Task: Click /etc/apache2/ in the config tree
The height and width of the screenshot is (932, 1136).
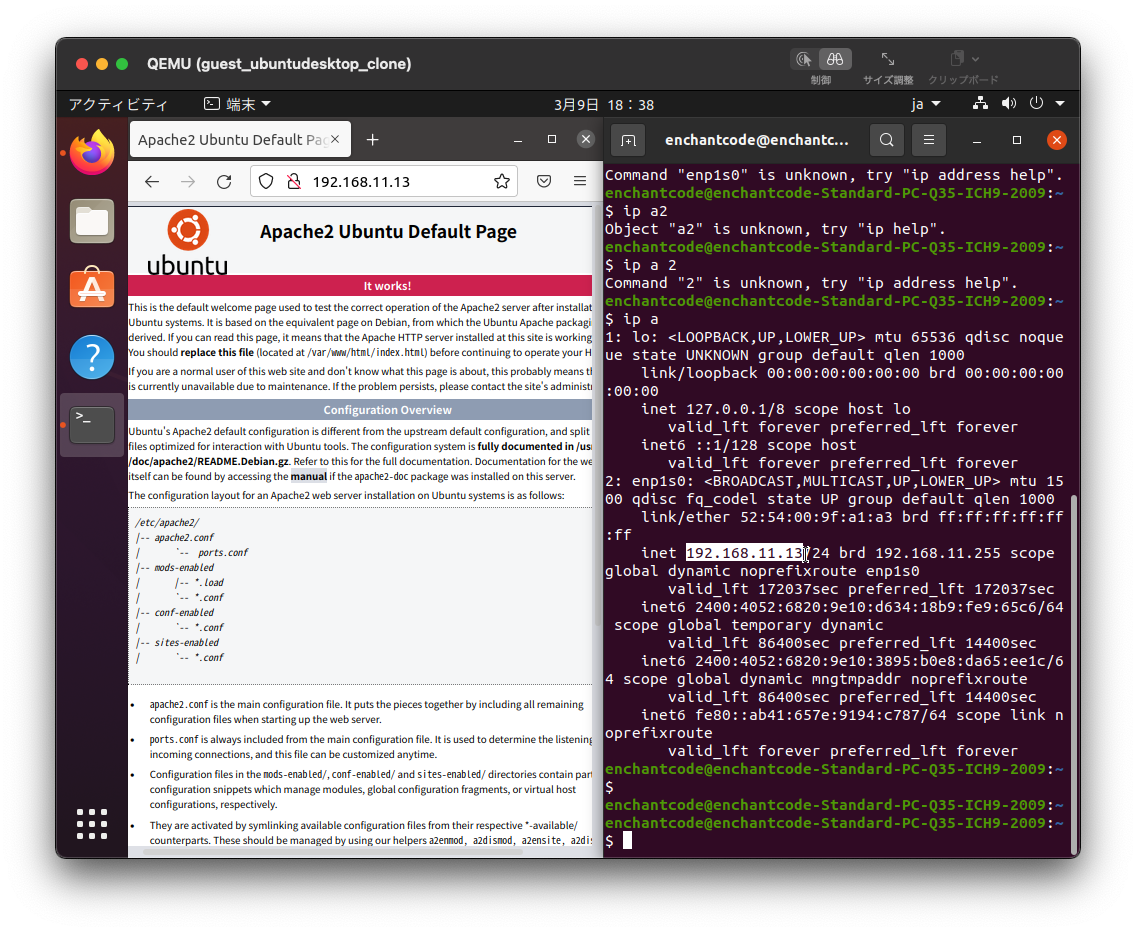Action: 167,523
